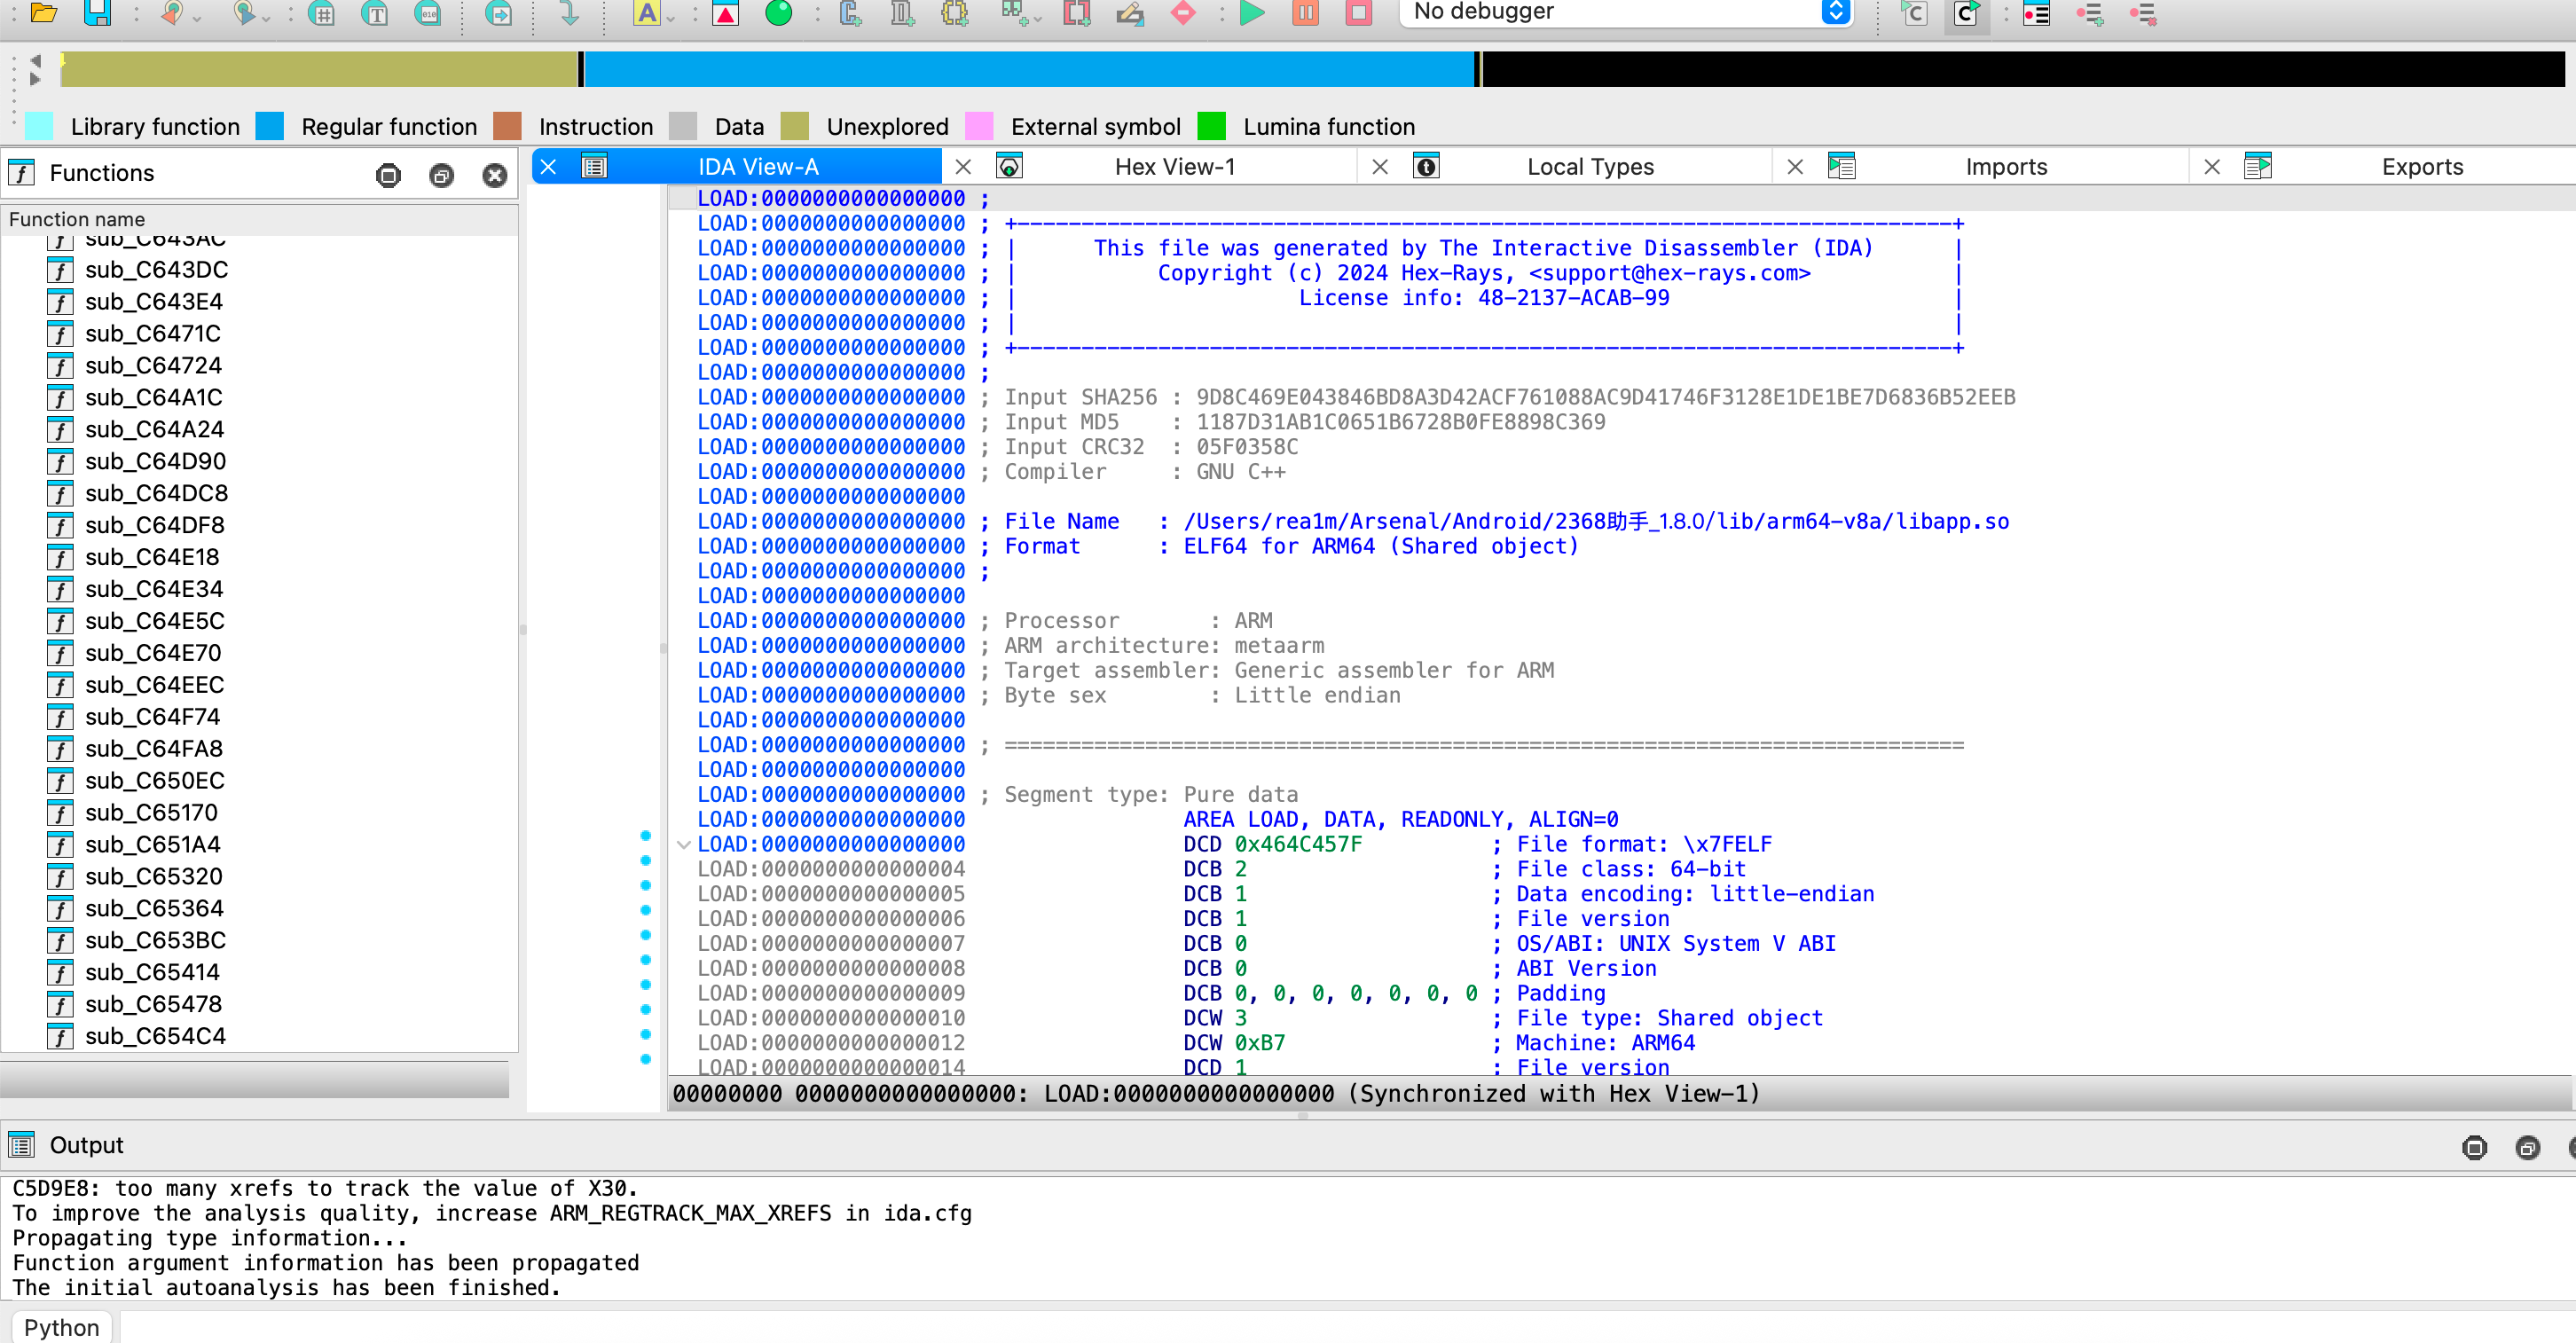
Task: Close the Local Types tab
Action: [x=1380, y=167]
